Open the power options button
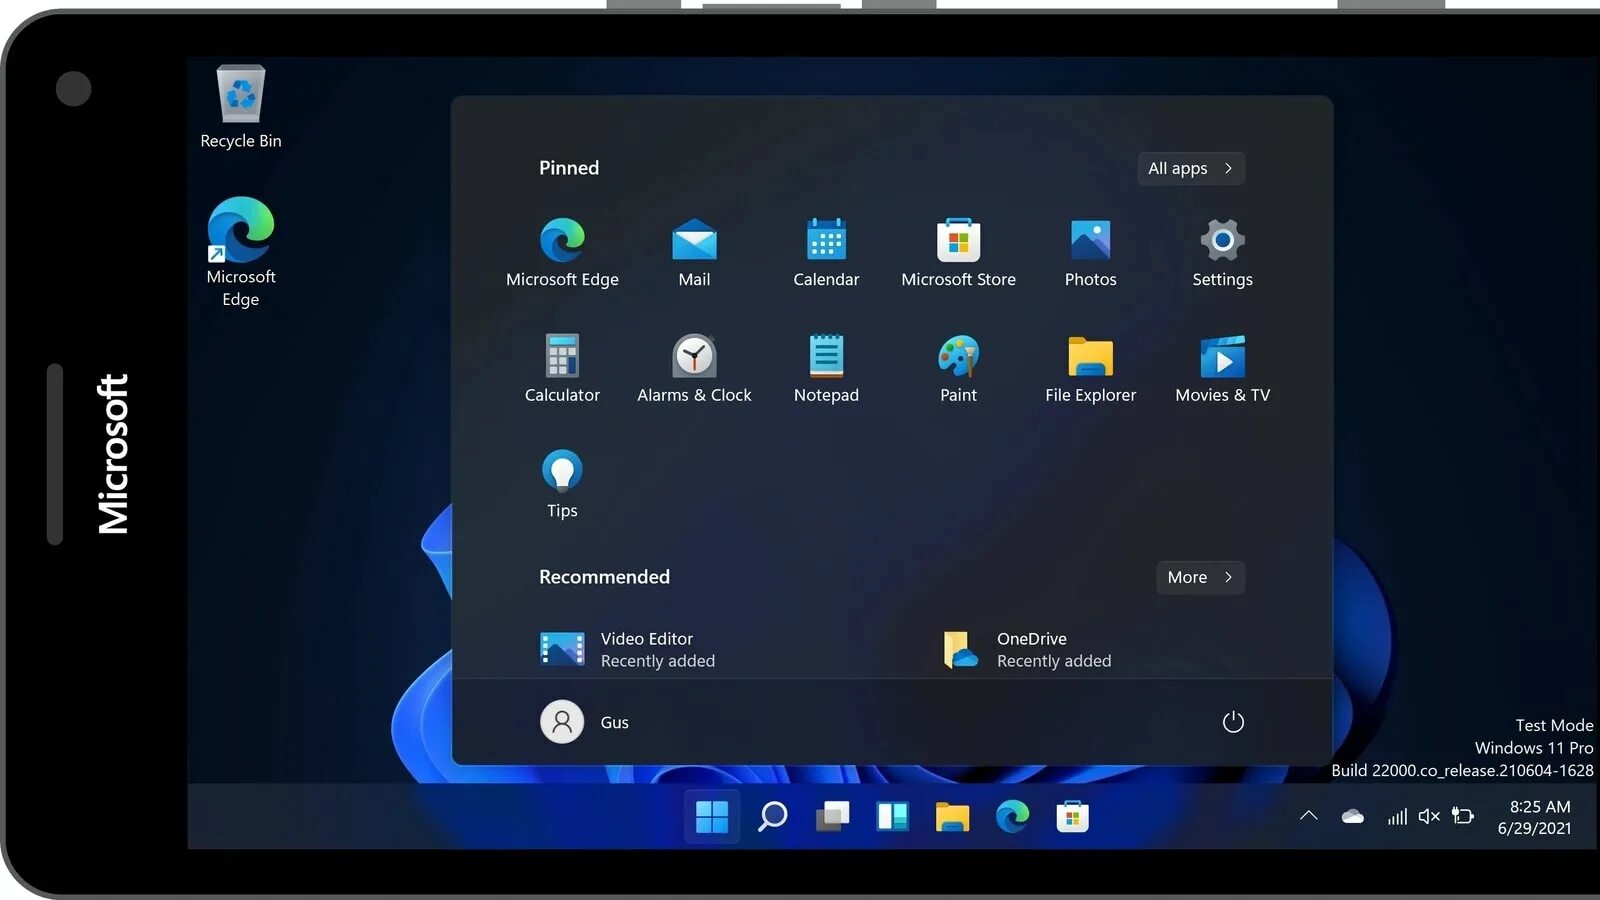Image resolution: width=1600 pixels, height=900 pixels. pos(1233,722)
